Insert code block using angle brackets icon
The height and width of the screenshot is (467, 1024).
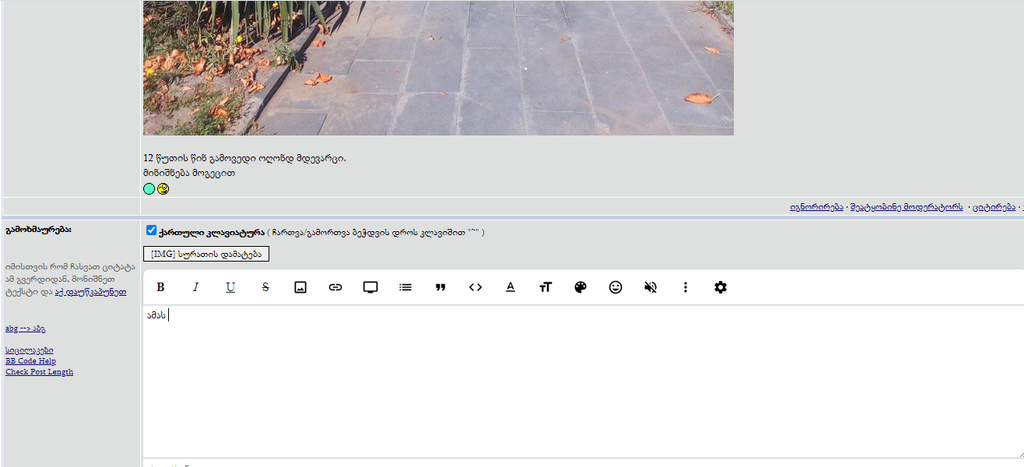[x=475, y=287]
